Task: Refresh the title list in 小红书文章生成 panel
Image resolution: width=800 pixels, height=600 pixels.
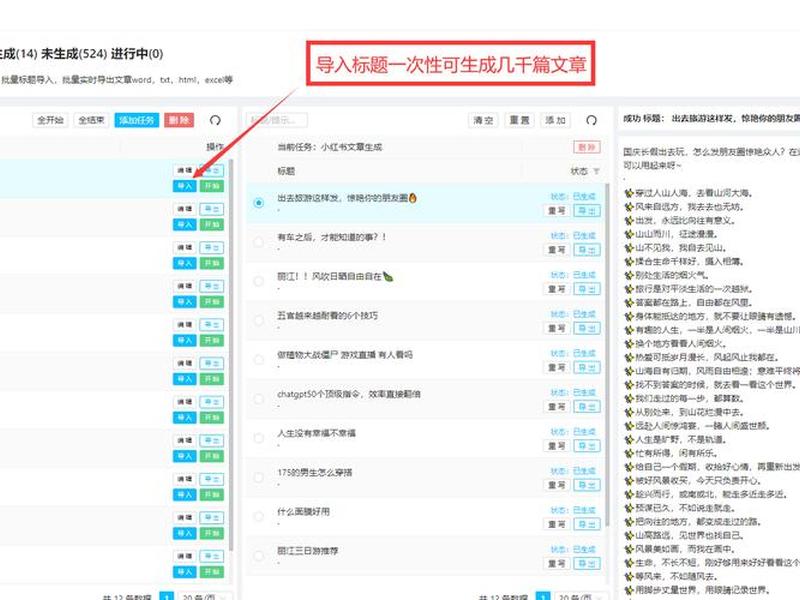Action: point(591,120)
